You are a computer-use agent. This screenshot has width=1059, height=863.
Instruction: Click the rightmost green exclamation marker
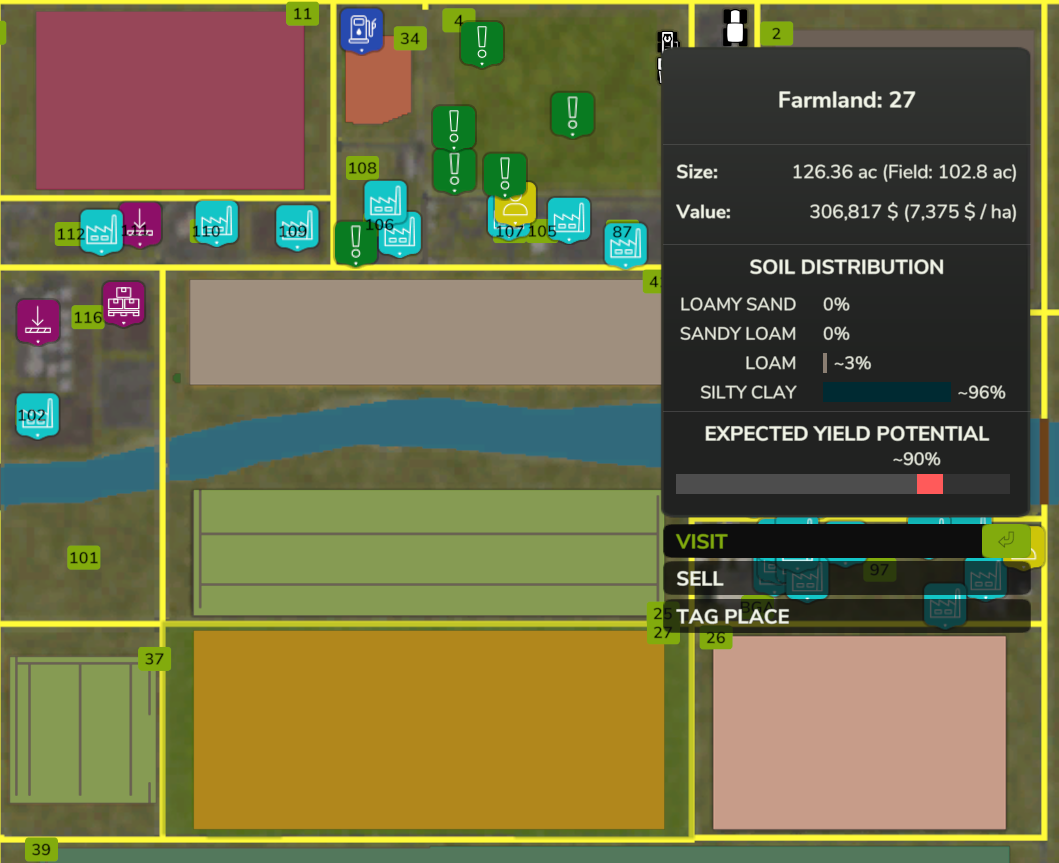pos(572,114)
